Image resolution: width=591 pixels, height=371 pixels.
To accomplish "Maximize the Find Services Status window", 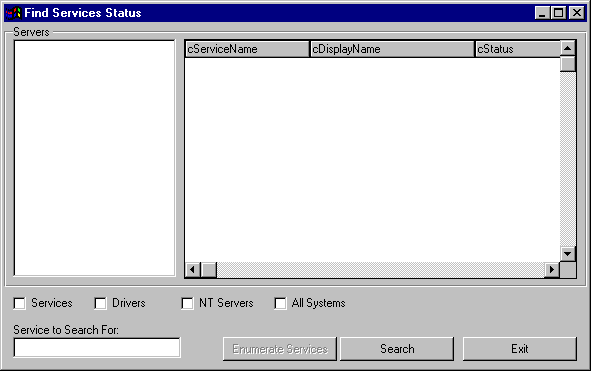I will point(558,13).
